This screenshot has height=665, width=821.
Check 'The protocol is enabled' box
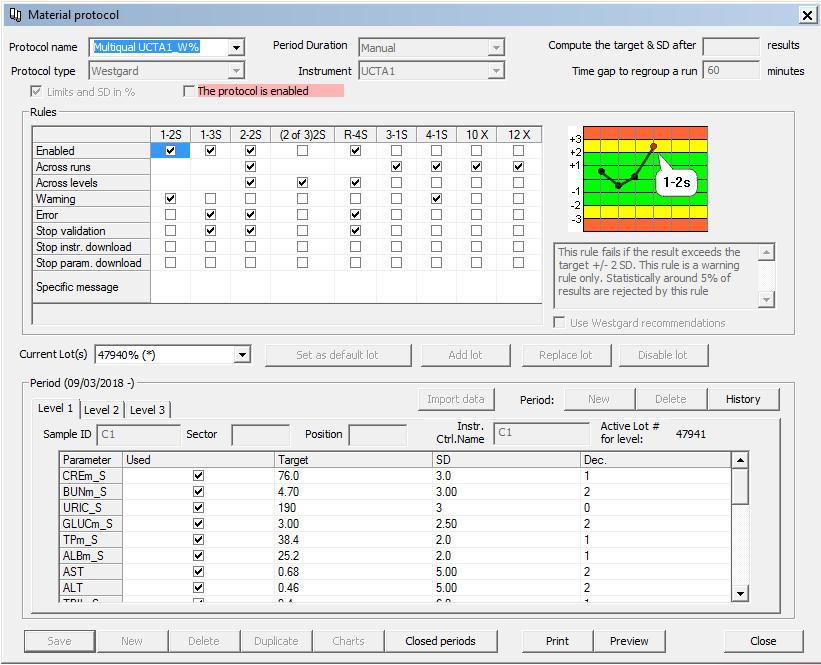[189, 91]
